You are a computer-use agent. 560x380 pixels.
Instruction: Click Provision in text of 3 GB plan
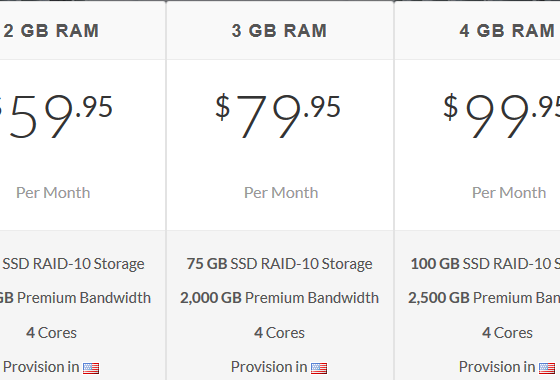[269, 367]
